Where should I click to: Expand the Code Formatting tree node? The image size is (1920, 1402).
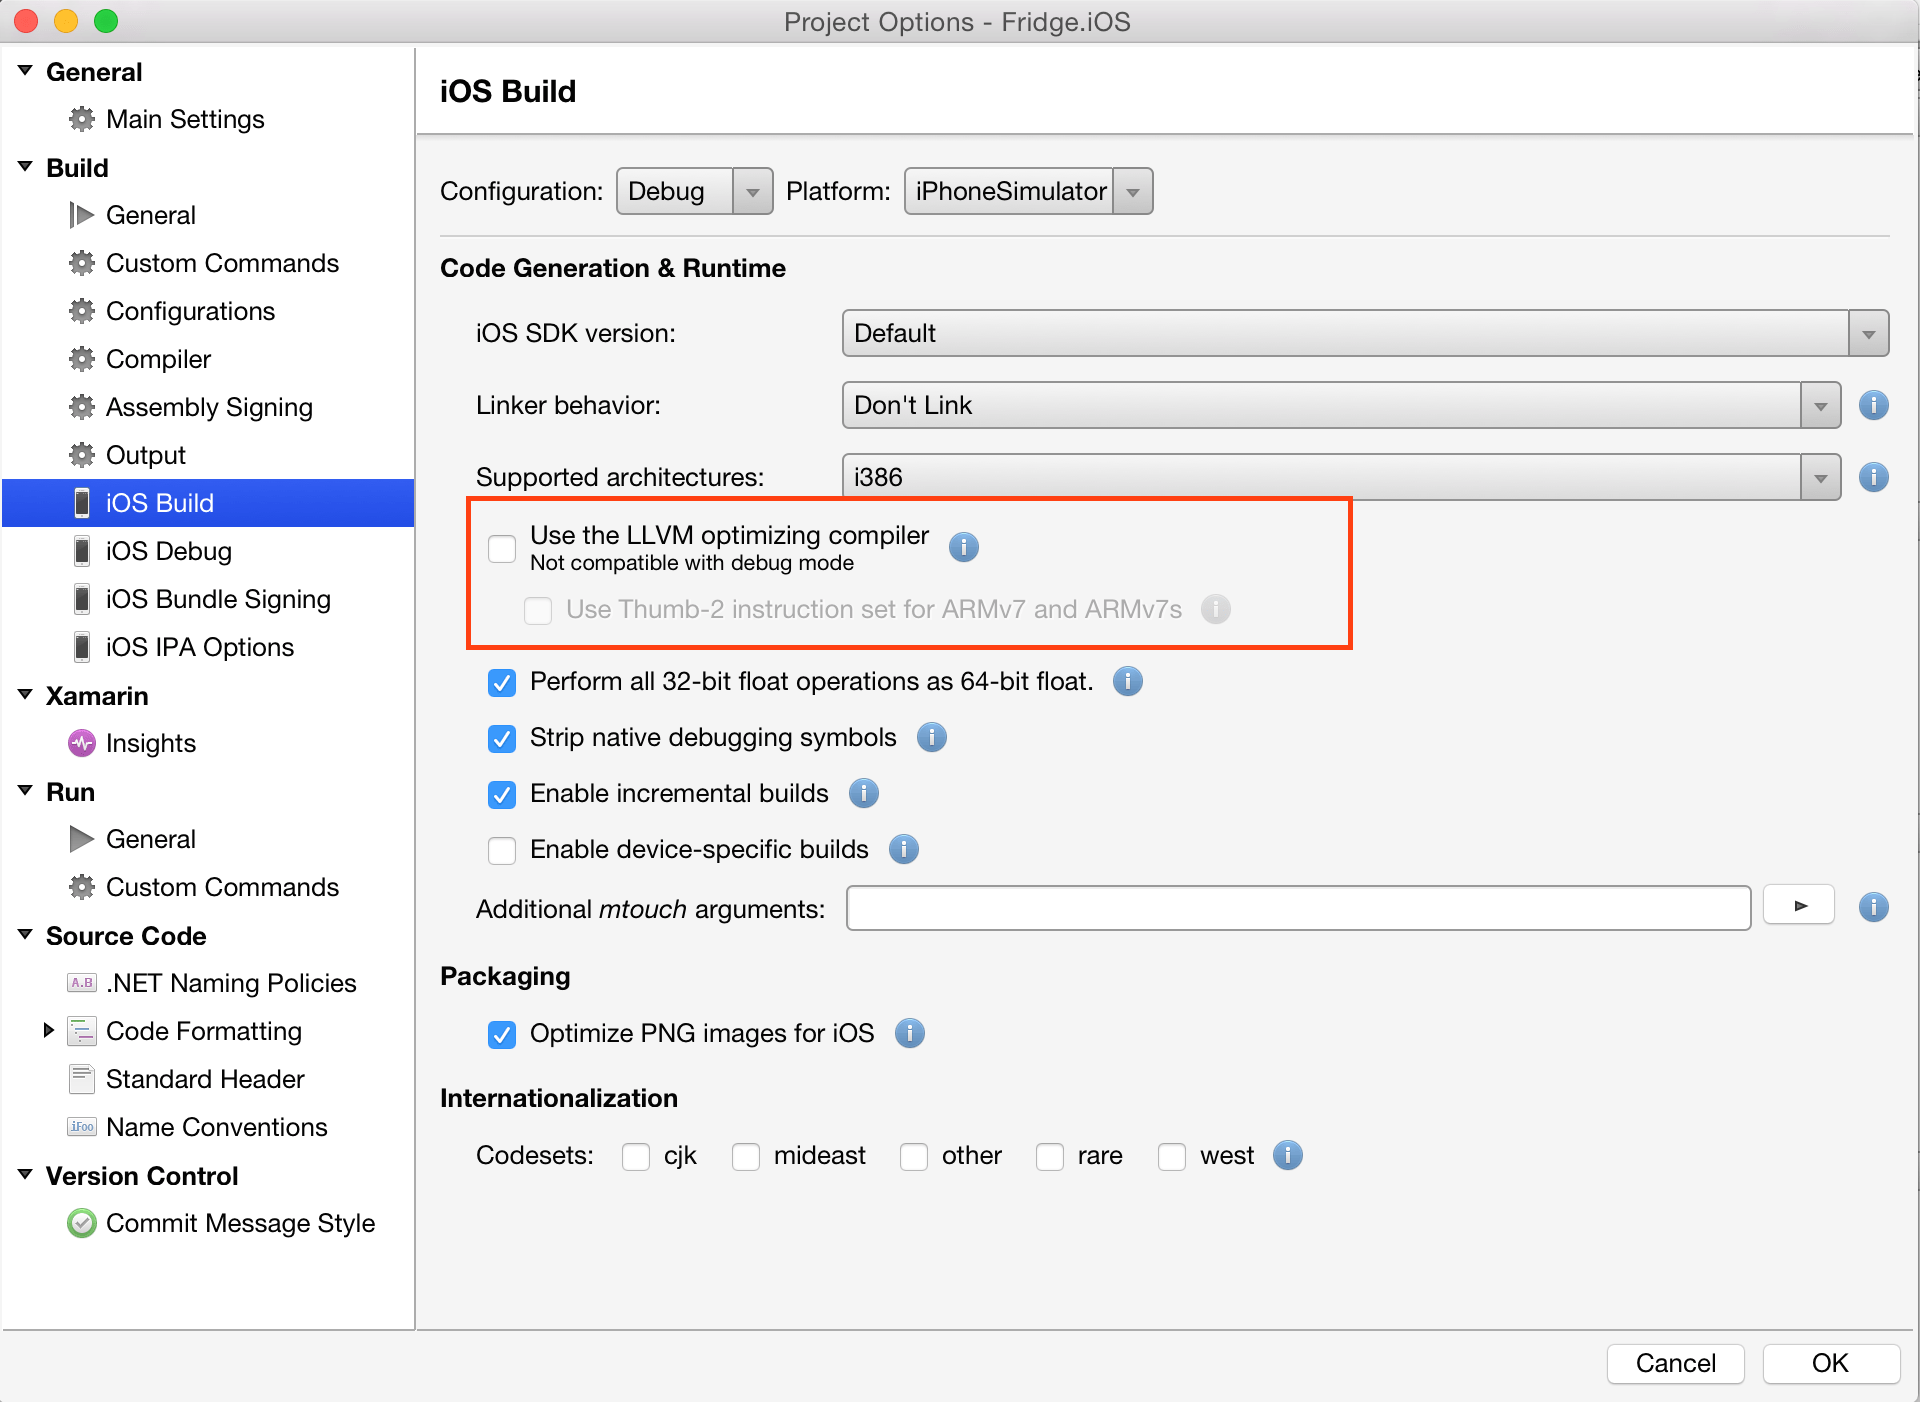pyautogui.click(x=48, y=1030)
